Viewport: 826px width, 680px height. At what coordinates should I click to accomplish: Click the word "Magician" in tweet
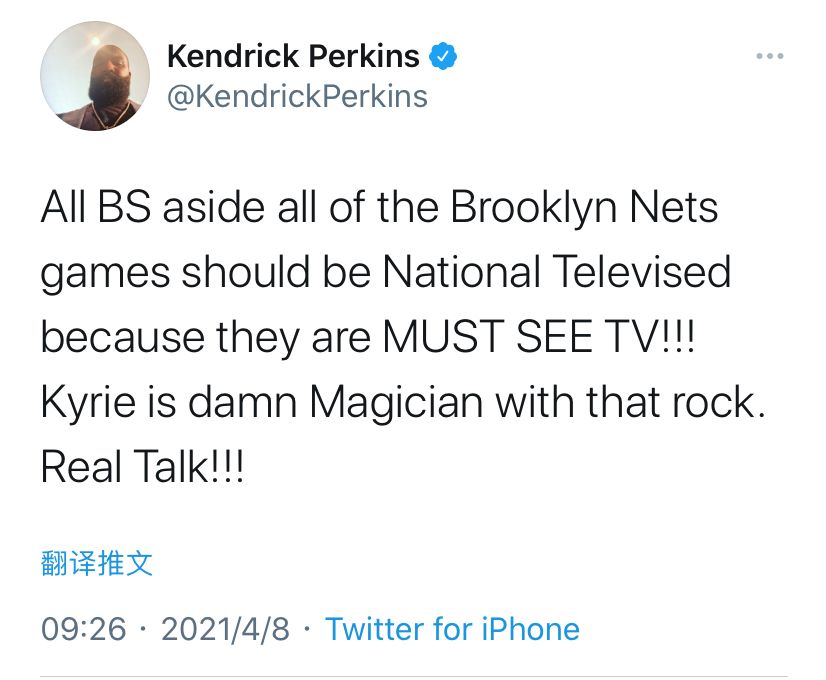tap(396, 403)
